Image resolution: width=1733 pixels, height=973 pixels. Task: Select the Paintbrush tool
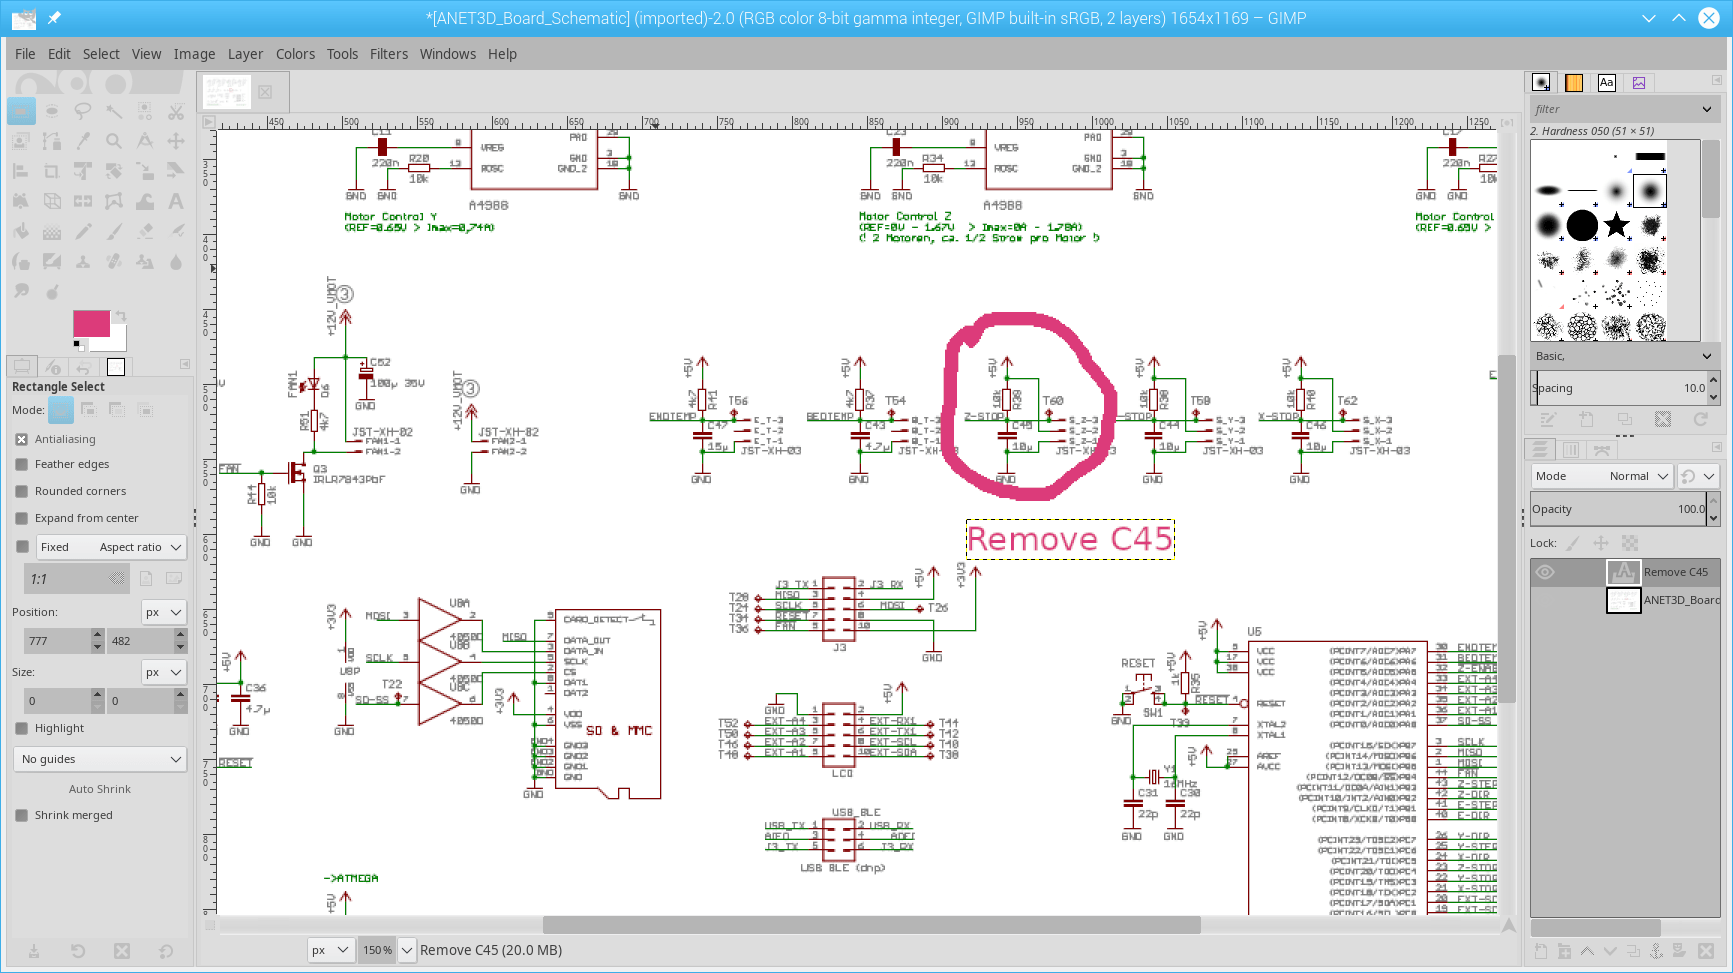(x=114, y=231)
